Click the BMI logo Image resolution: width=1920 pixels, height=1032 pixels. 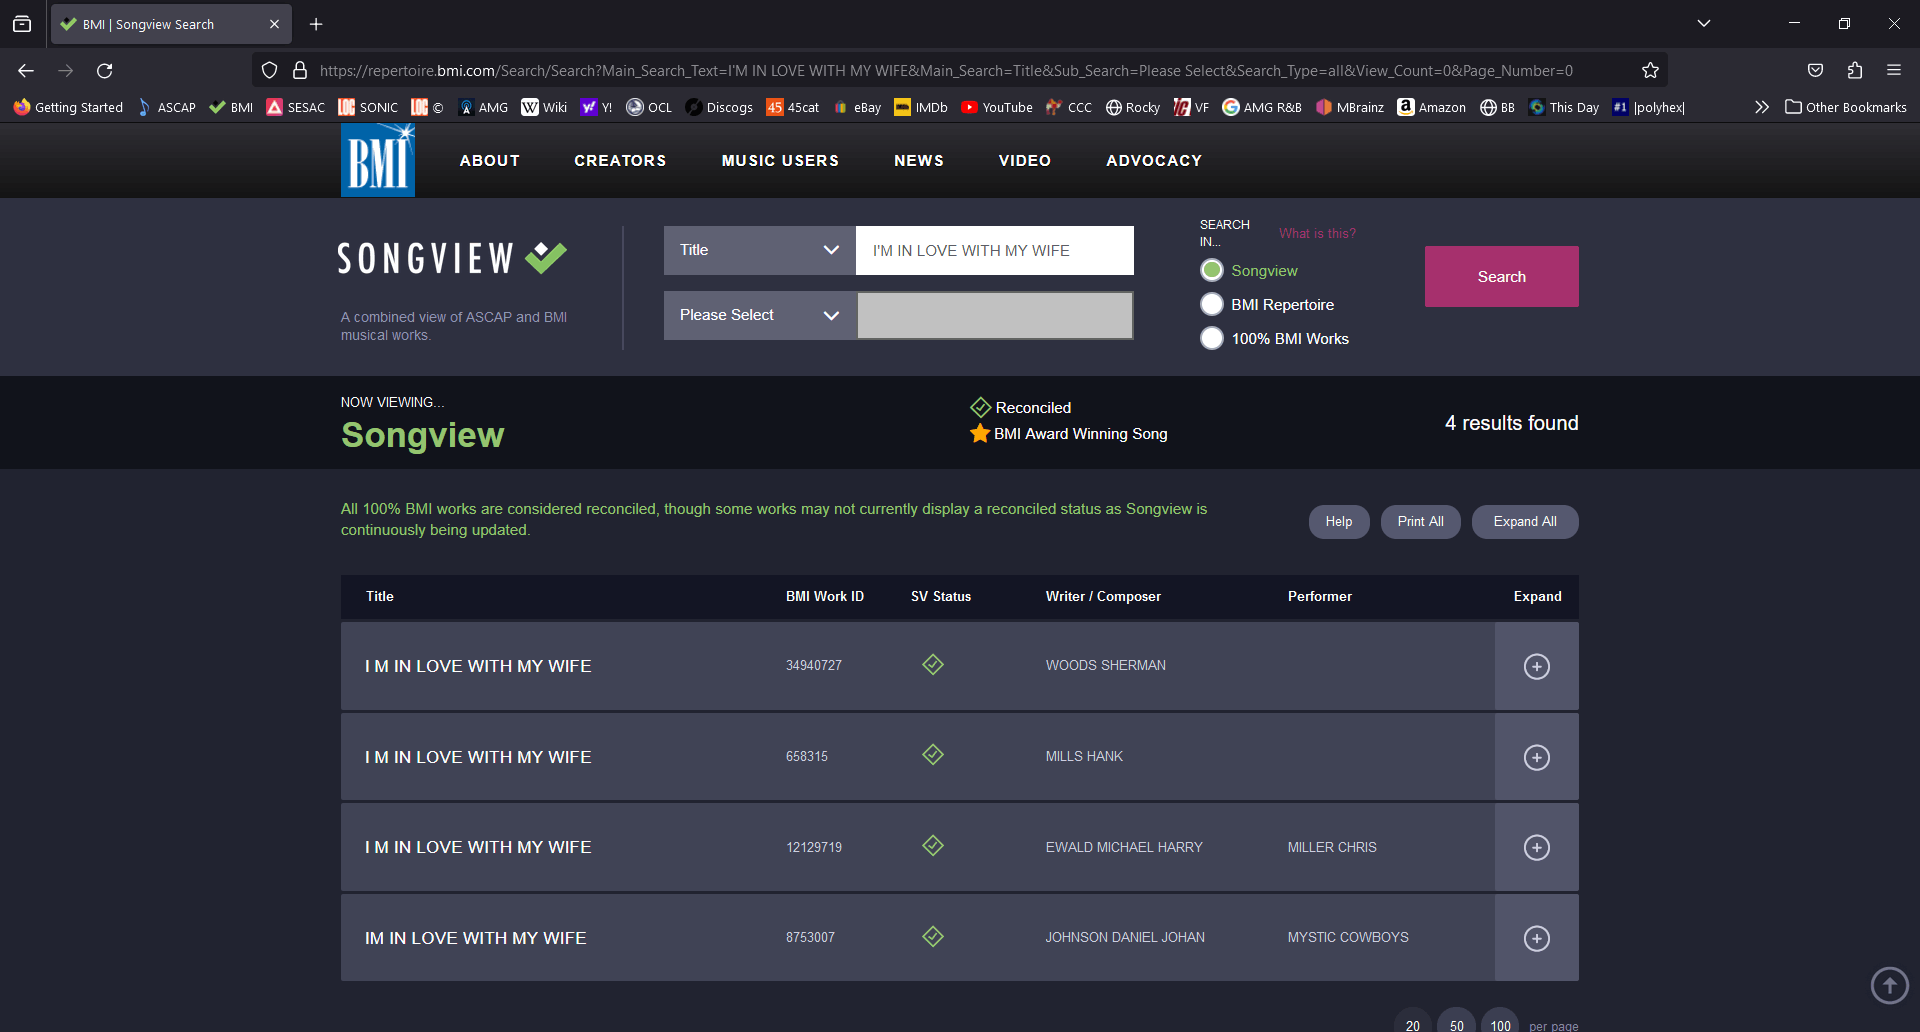coord(378,160)
